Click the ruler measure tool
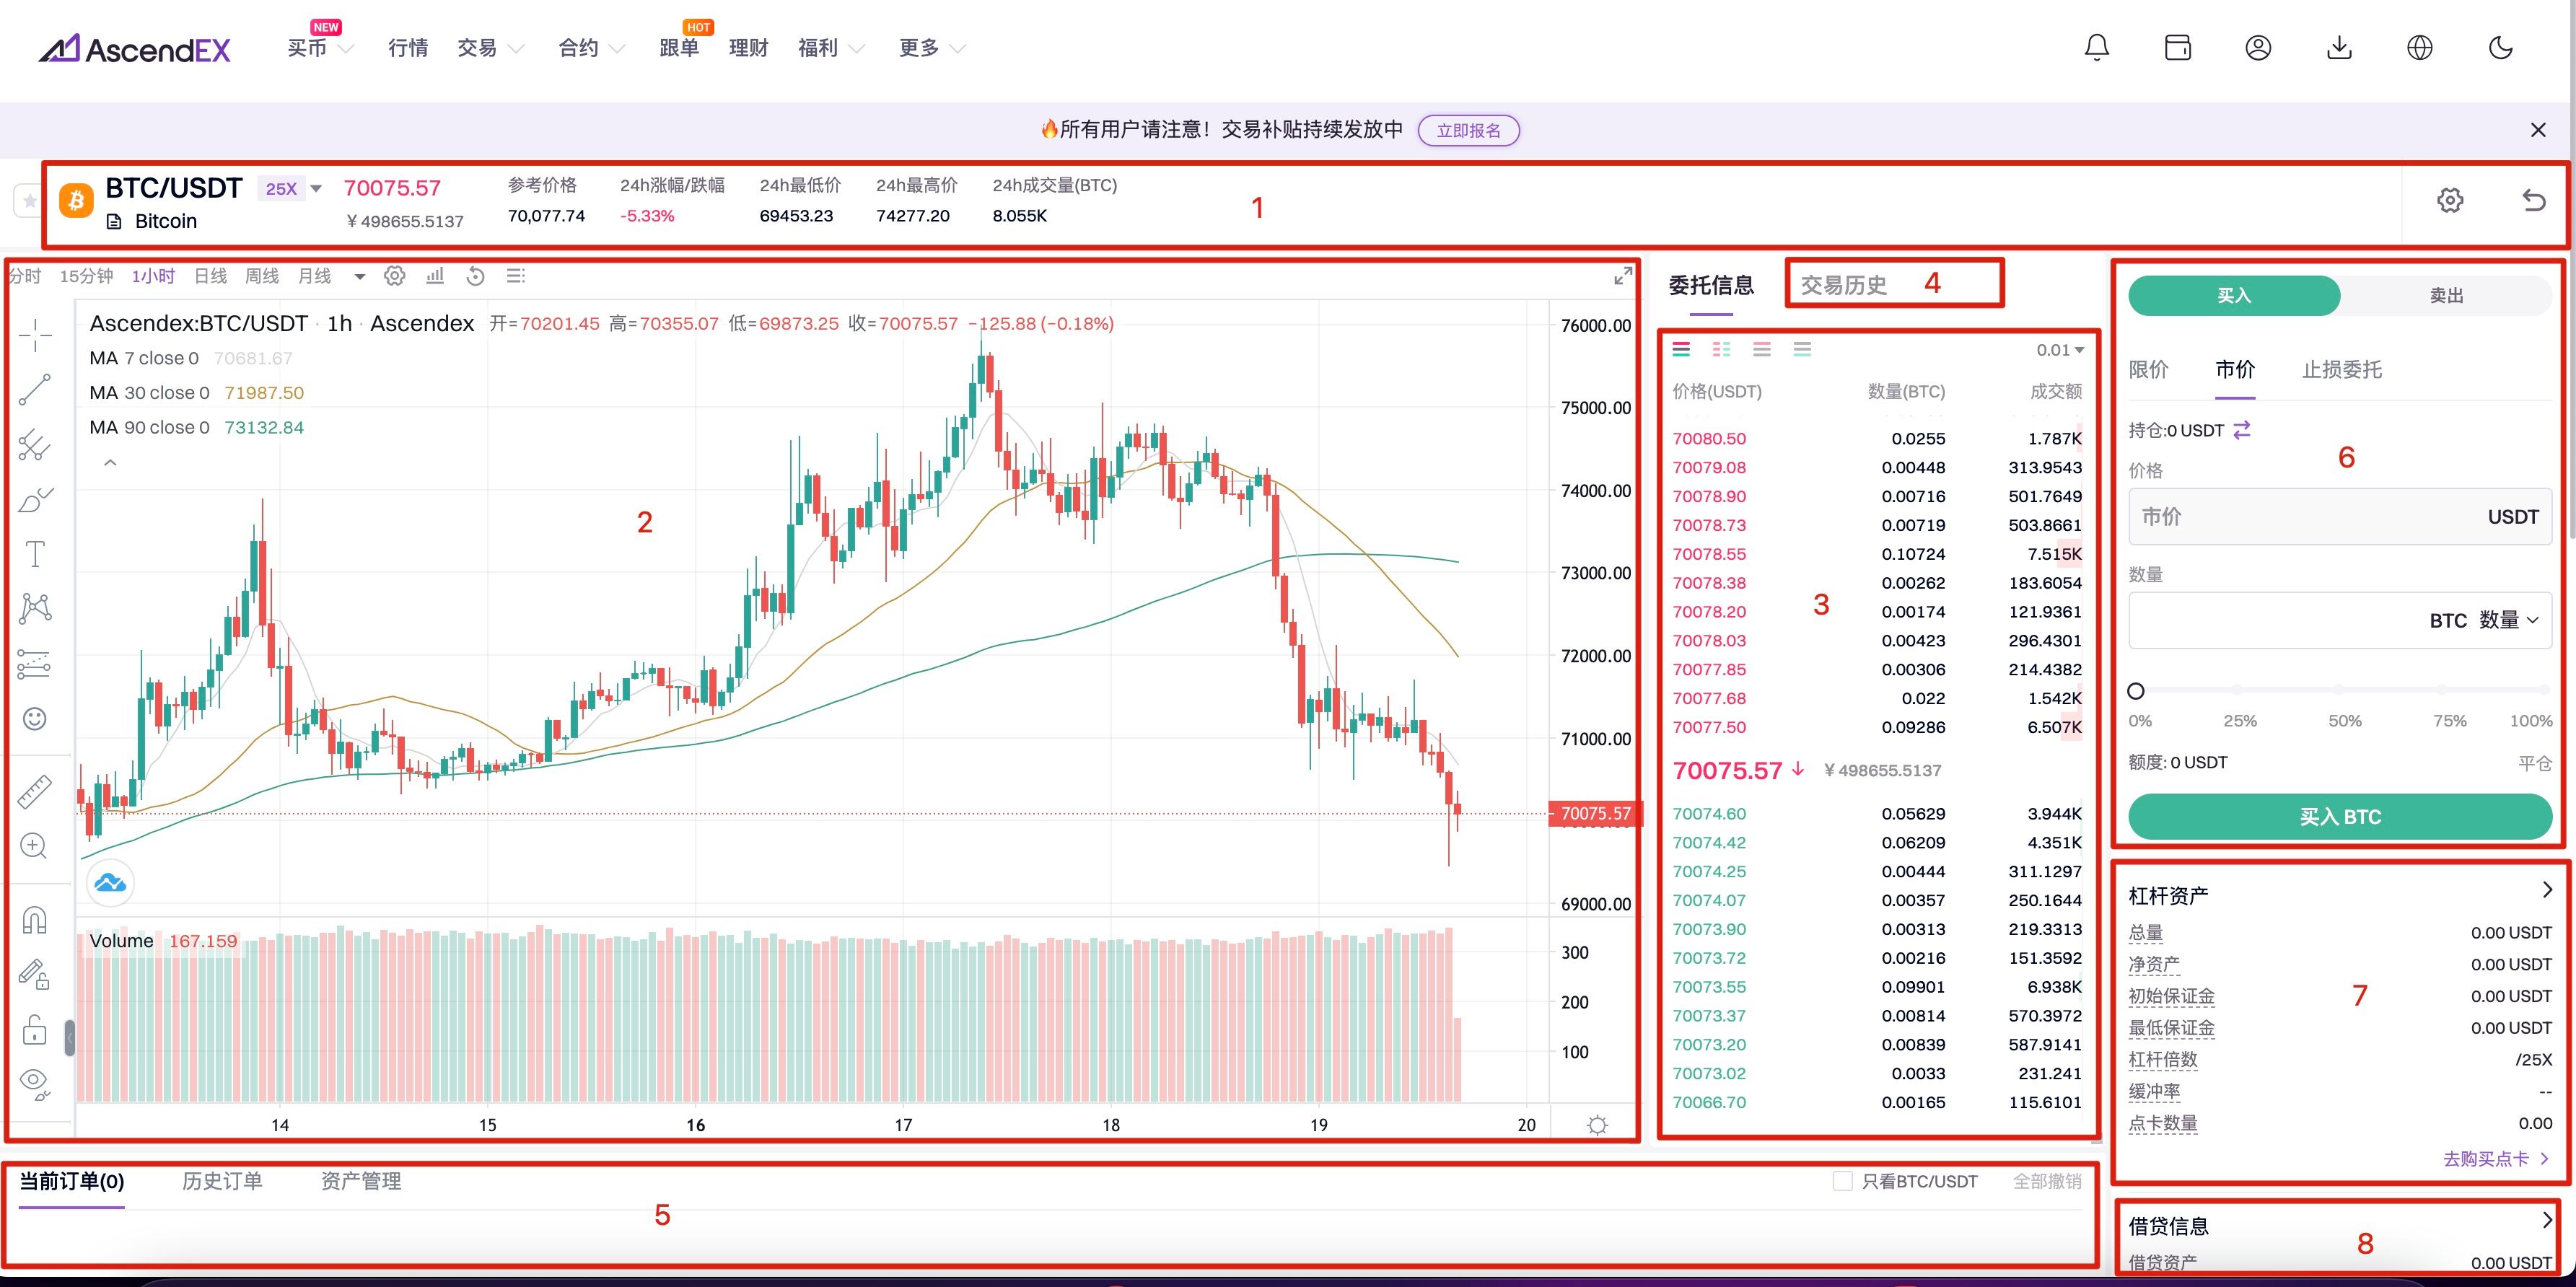 coord(35,792)
